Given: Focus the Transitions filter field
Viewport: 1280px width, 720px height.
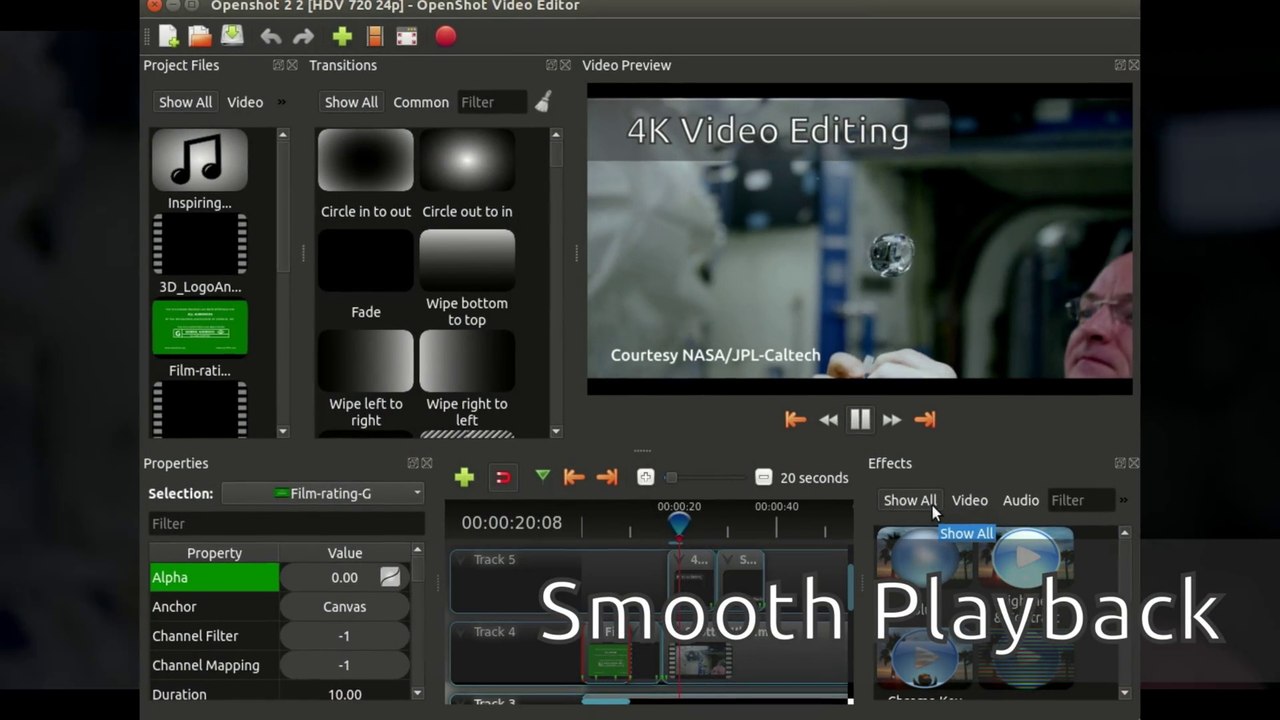Looking at the screenshot, I should (x=492, y=102).
